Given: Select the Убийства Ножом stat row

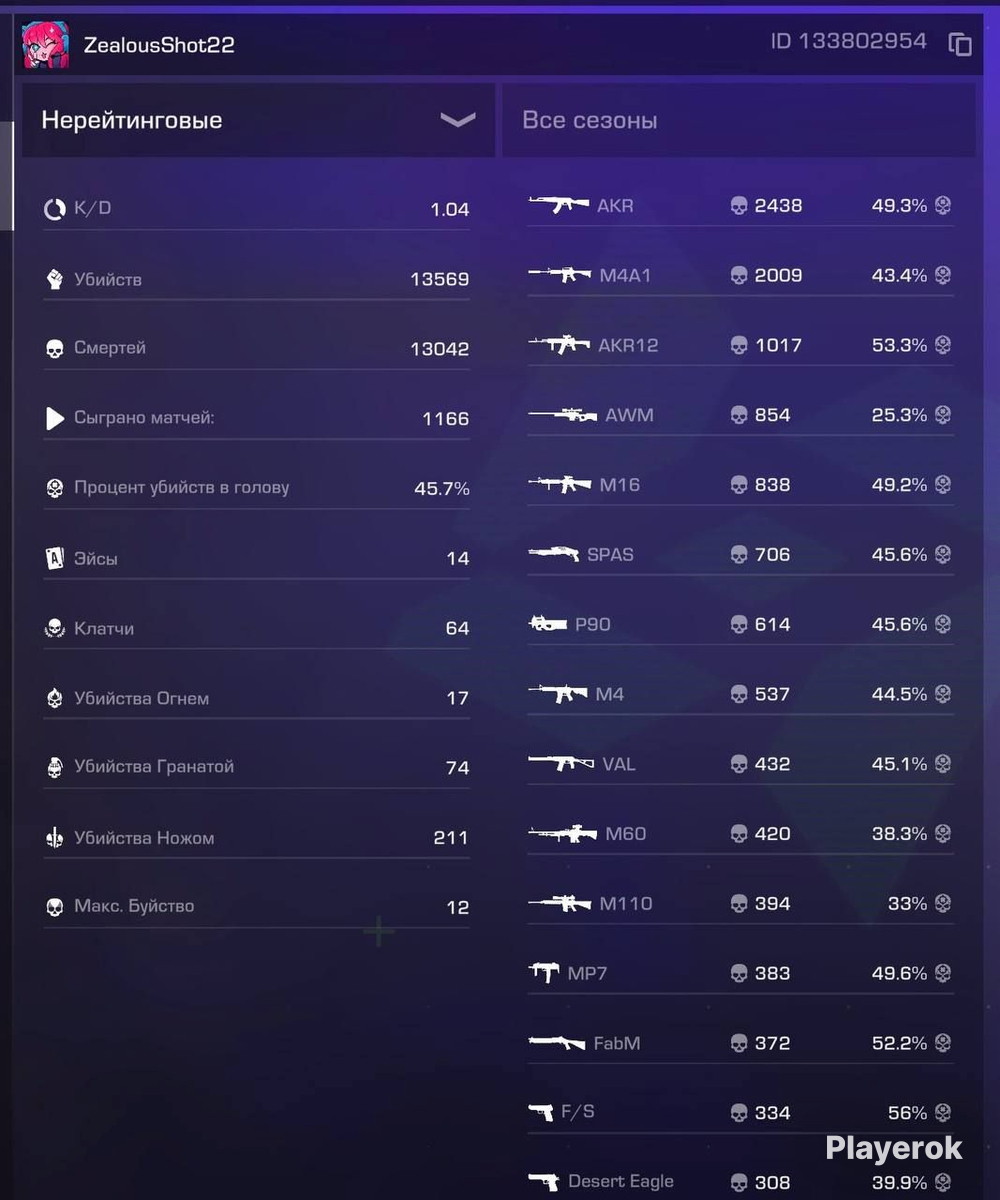Looking at the screenshot, I should (x=256, y=838).
